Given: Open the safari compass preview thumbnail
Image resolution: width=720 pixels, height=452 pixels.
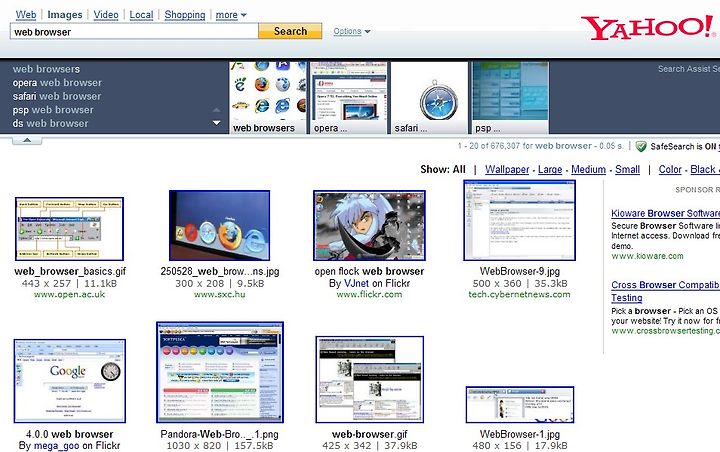Looking at the screenshot, I should tap(429, 98).
